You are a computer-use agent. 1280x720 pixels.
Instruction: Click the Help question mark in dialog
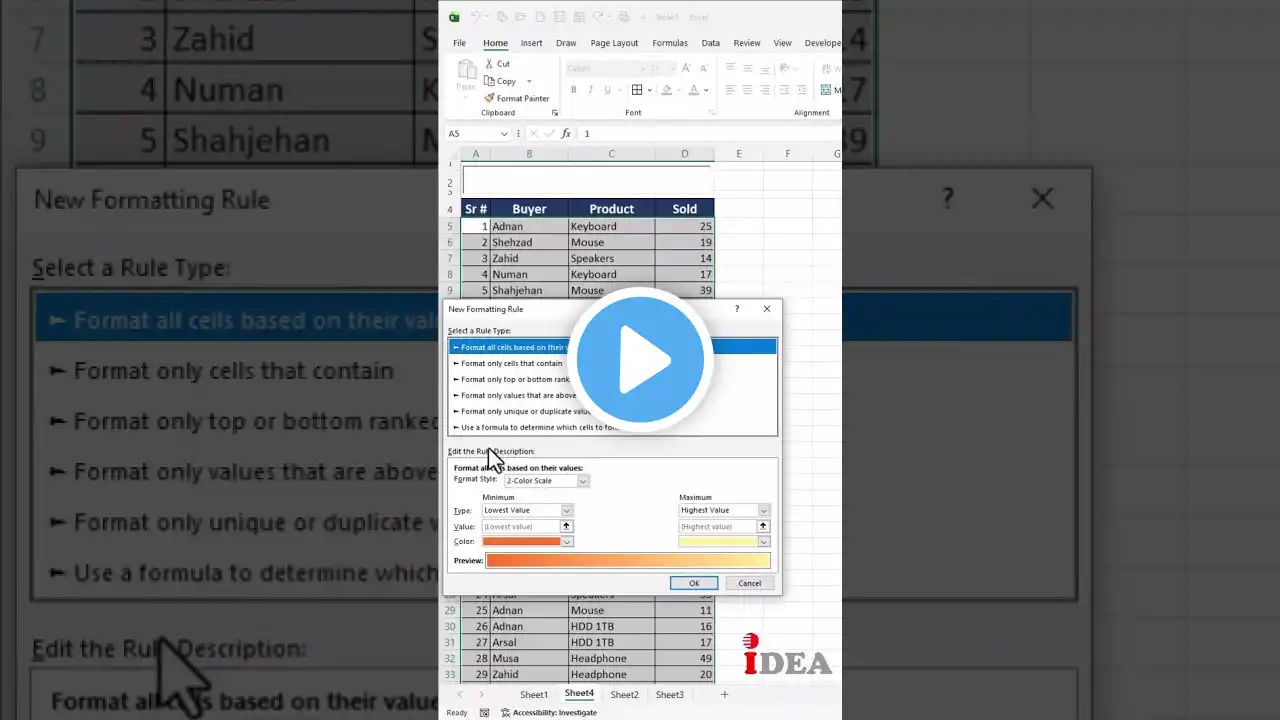pos(737,309)
